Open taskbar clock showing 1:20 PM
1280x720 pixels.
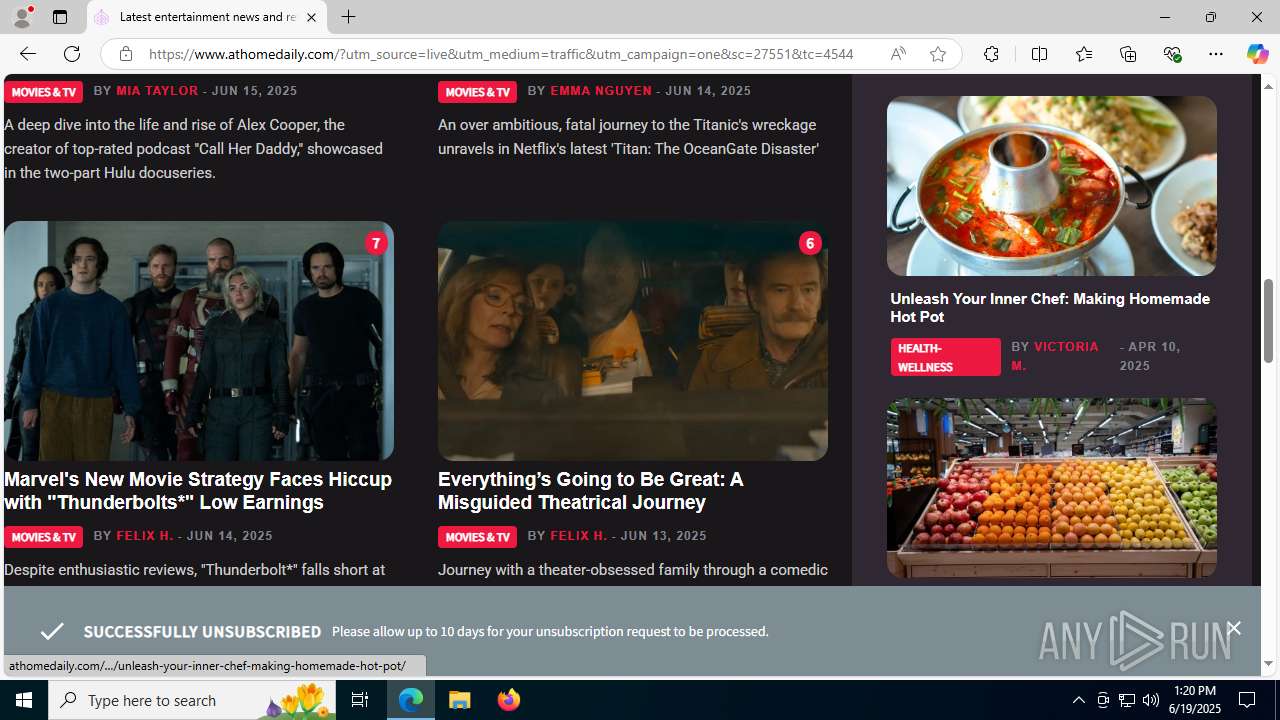tap(1193, 700)
